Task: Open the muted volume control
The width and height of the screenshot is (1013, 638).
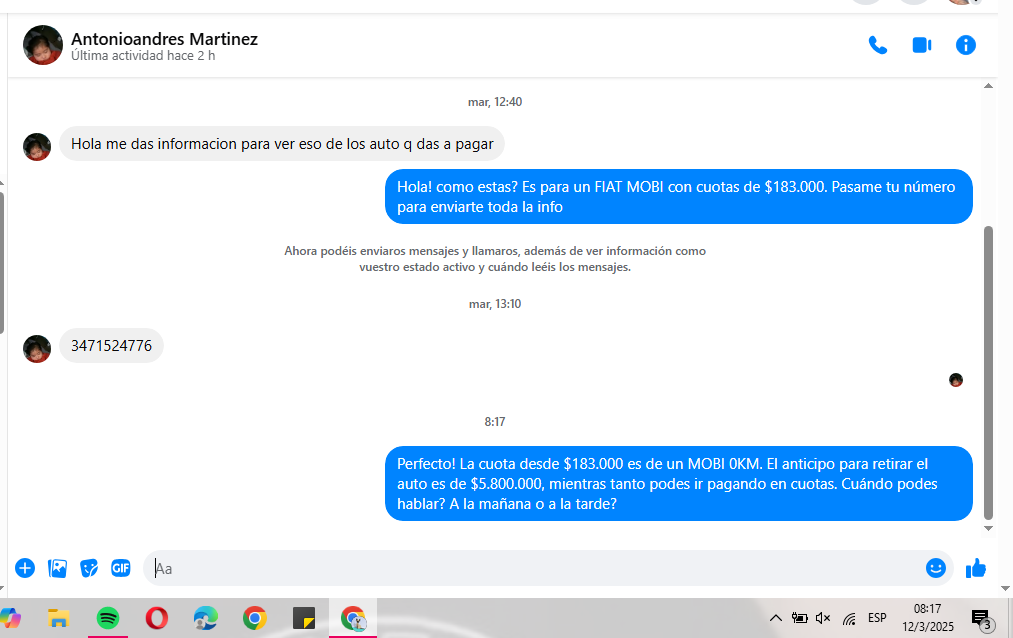Action: (x=822, y=618)
